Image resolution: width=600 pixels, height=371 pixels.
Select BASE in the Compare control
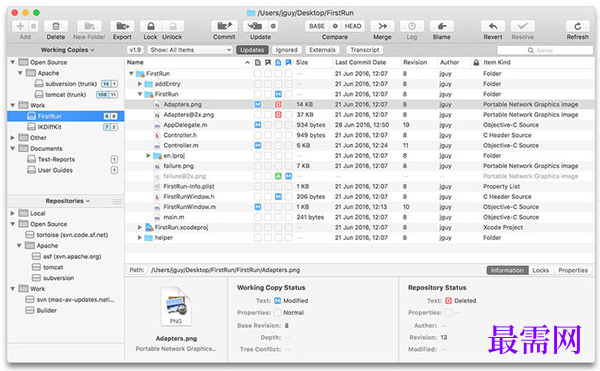tap(317, 26)
